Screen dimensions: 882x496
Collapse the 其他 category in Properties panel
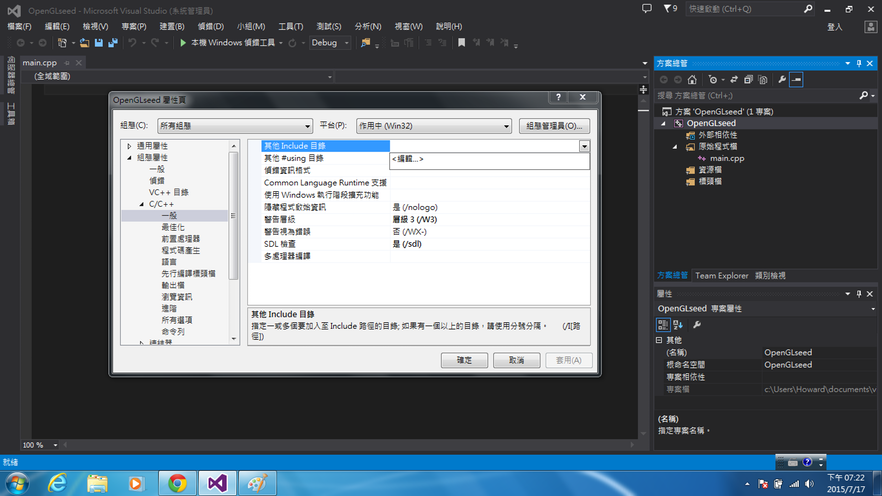(x=659, y=340)
